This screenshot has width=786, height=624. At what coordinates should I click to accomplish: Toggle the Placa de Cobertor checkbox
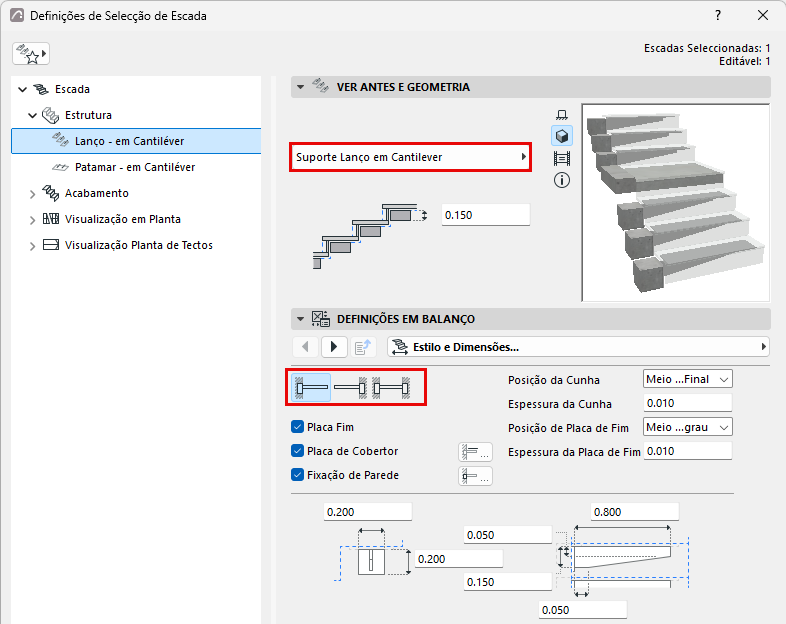click(297, 451)
